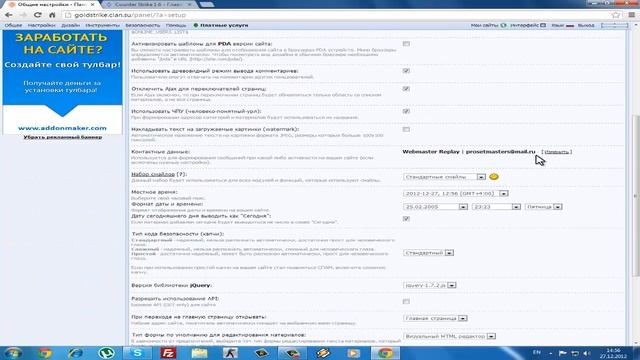Open the 'Инструменты' panel menu
This screenshot has height=360, width=640.
102,25
